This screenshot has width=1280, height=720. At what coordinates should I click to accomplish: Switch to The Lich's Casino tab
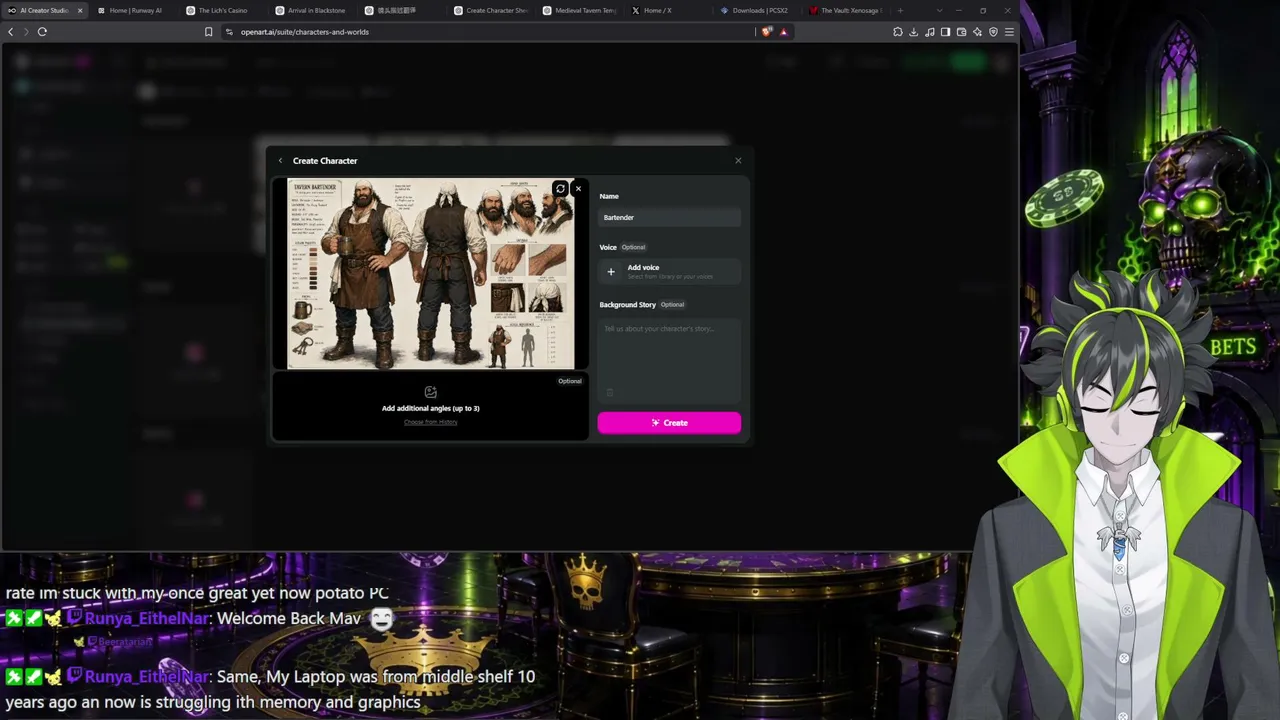[x=223, y=10]
